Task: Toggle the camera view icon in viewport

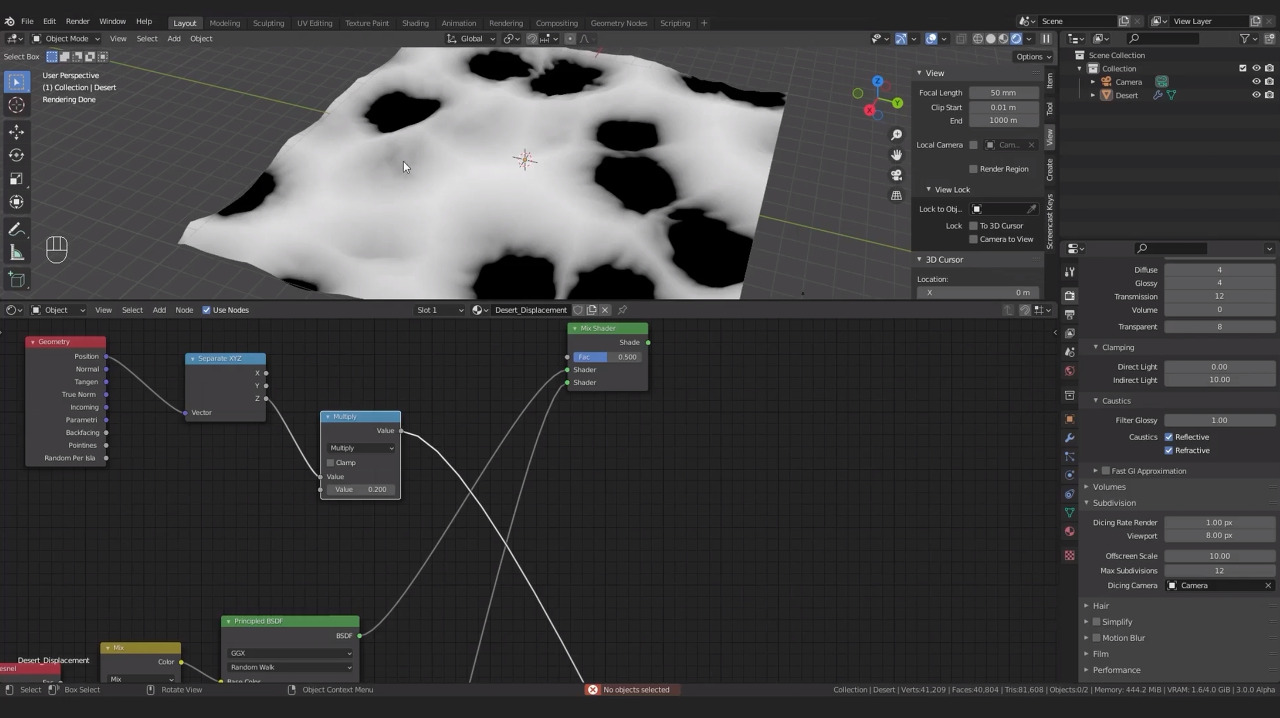Action: click(x=896, y=175)
